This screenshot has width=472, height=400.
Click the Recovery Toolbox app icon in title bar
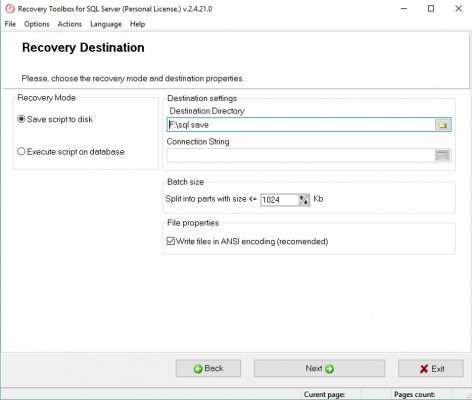10,9
